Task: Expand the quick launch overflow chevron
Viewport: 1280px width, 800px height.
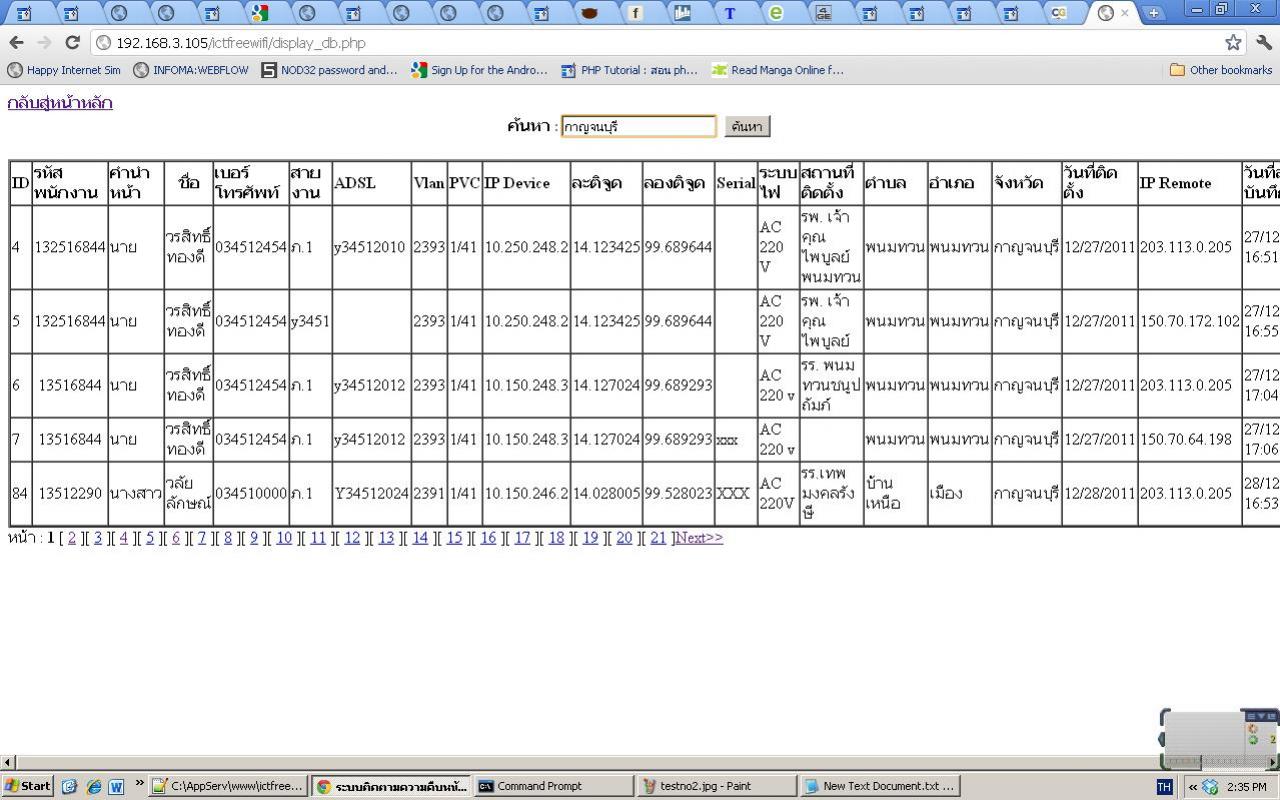Action: 139,783
